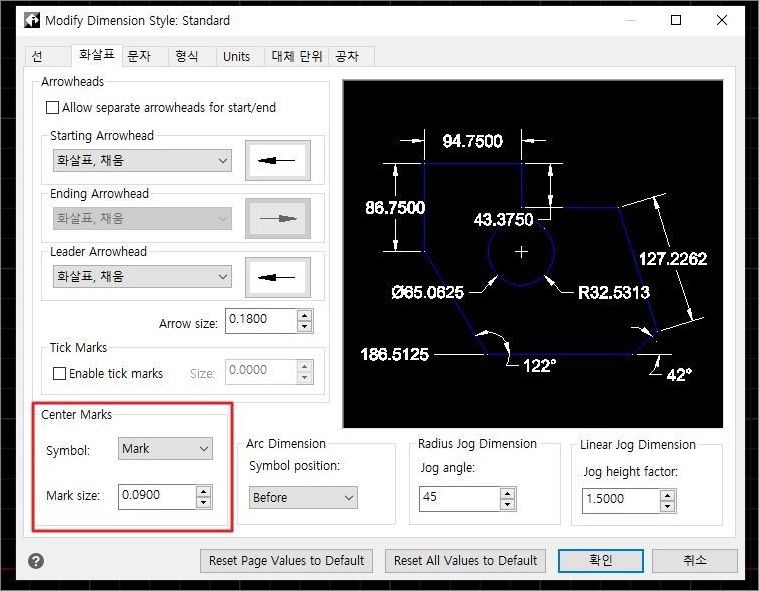The image size is (759, 591).
Task: Click the help question mark icon
Action: pyautogui.click(x=36, y=561)
